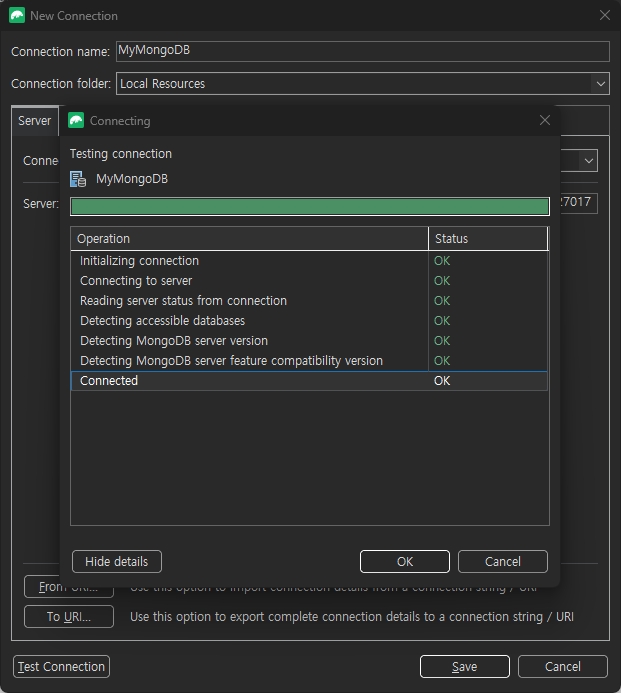
Task: Click the MyMongoDB server database icon
Action: pyautogui.click(x=78, y=179)
